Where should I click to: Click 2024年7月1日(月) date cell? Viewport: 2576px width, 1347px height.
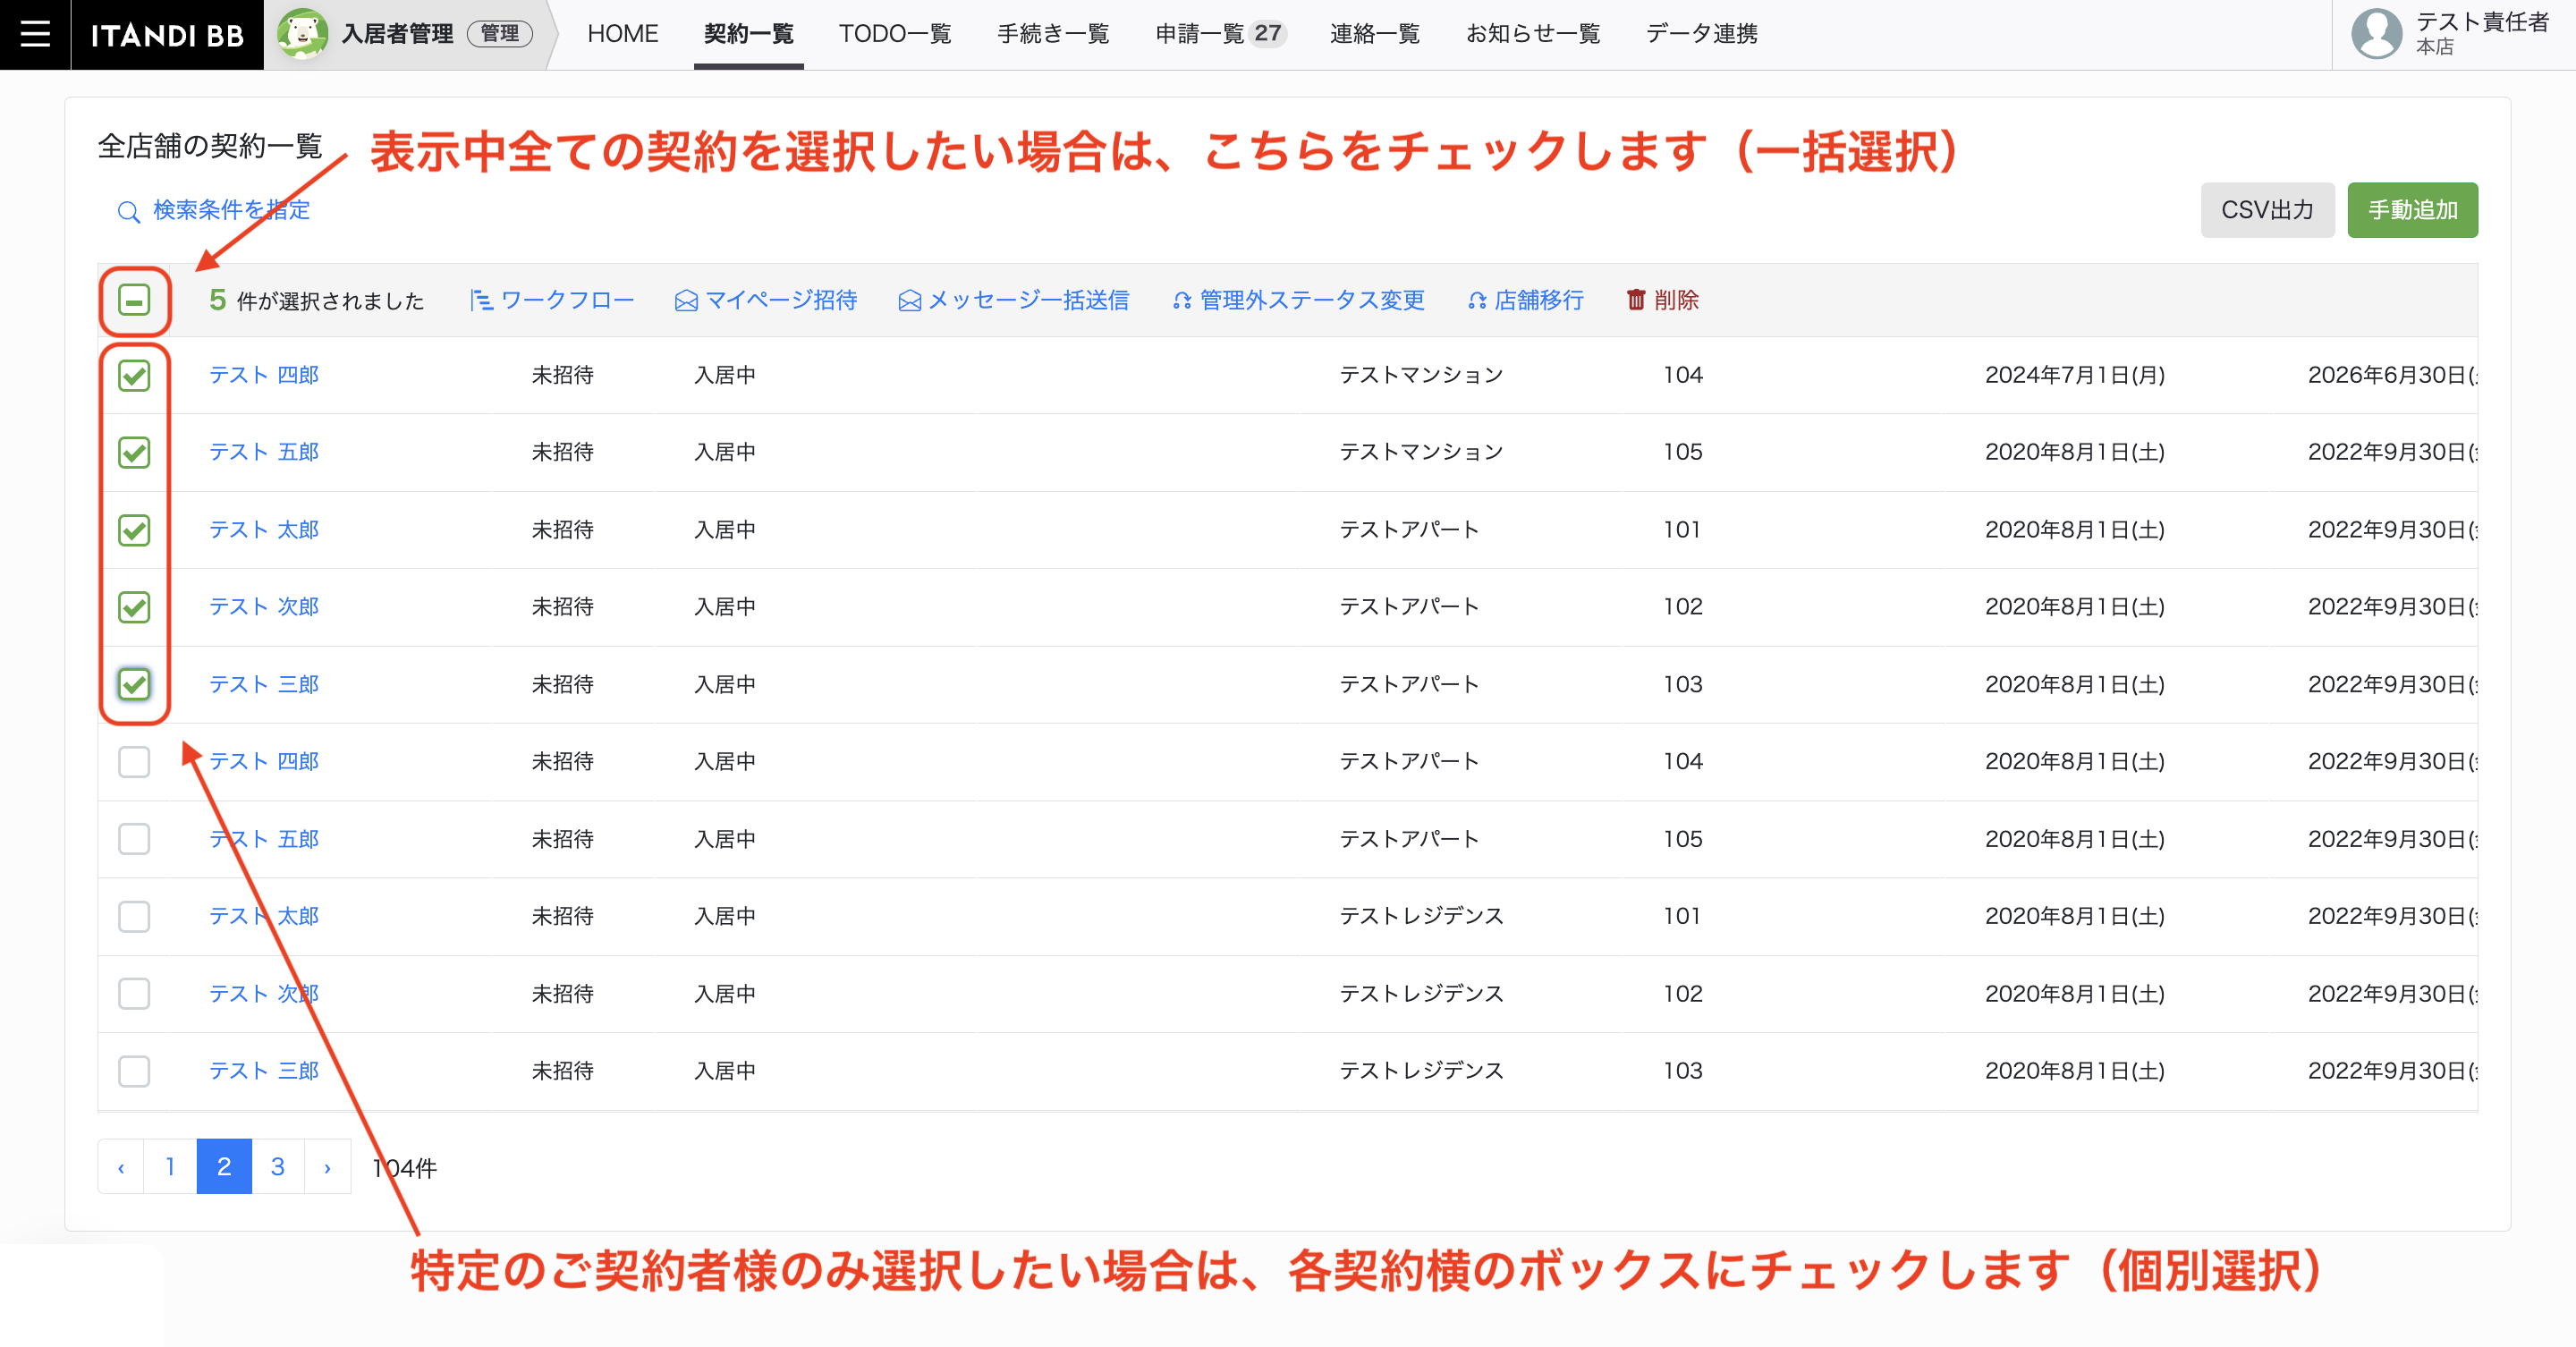coord(2075,375)
